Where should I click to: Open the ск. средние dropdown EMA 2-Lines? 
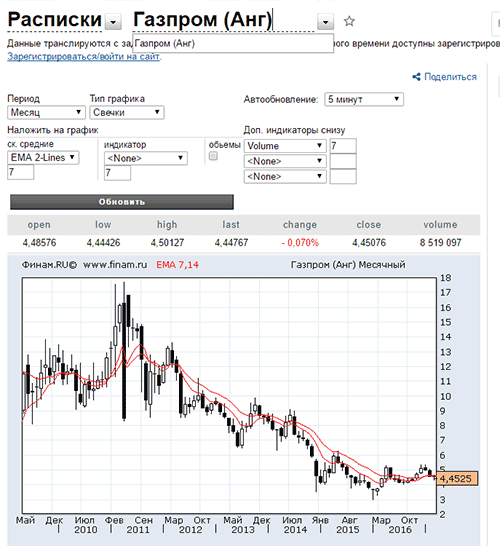click(x=43, y=157)
